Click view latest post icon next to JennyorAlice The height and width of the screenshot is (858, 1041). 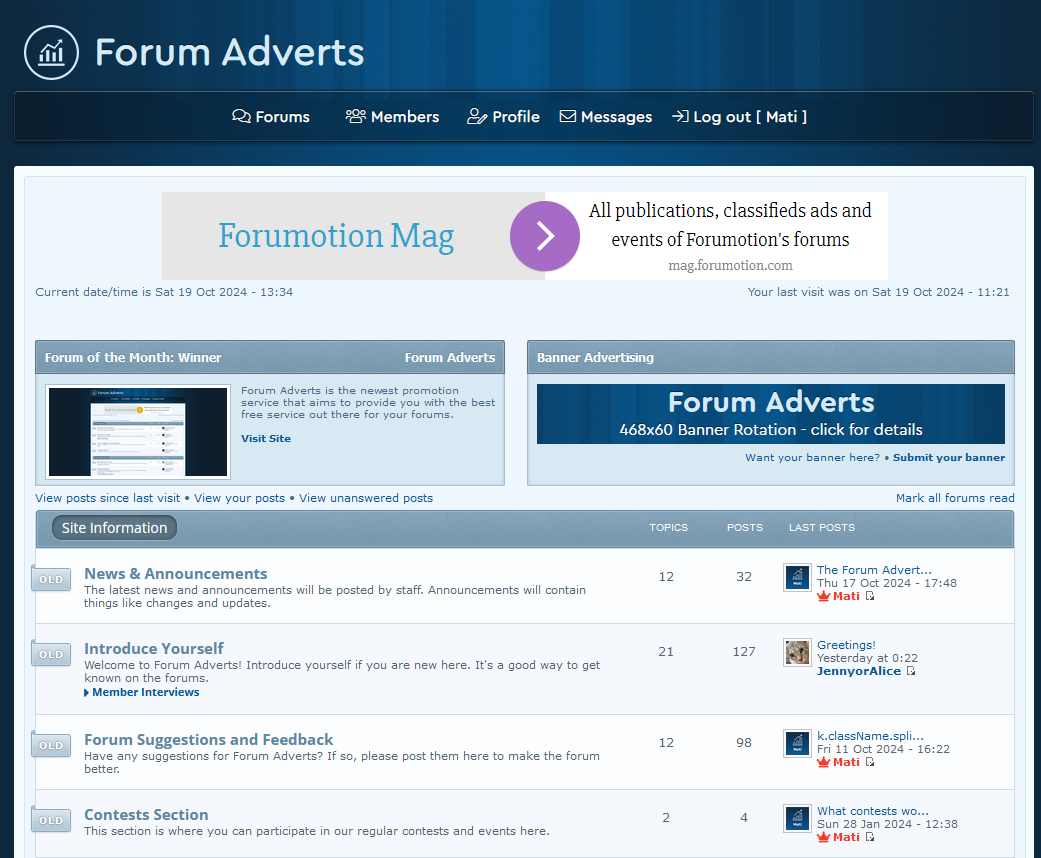[x=911, y=671]
